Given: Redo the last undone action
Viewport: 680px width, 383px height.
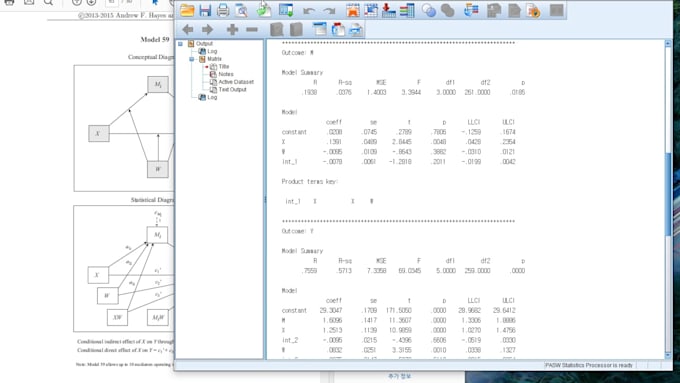Looking at the screenshot, I should 329,10.
